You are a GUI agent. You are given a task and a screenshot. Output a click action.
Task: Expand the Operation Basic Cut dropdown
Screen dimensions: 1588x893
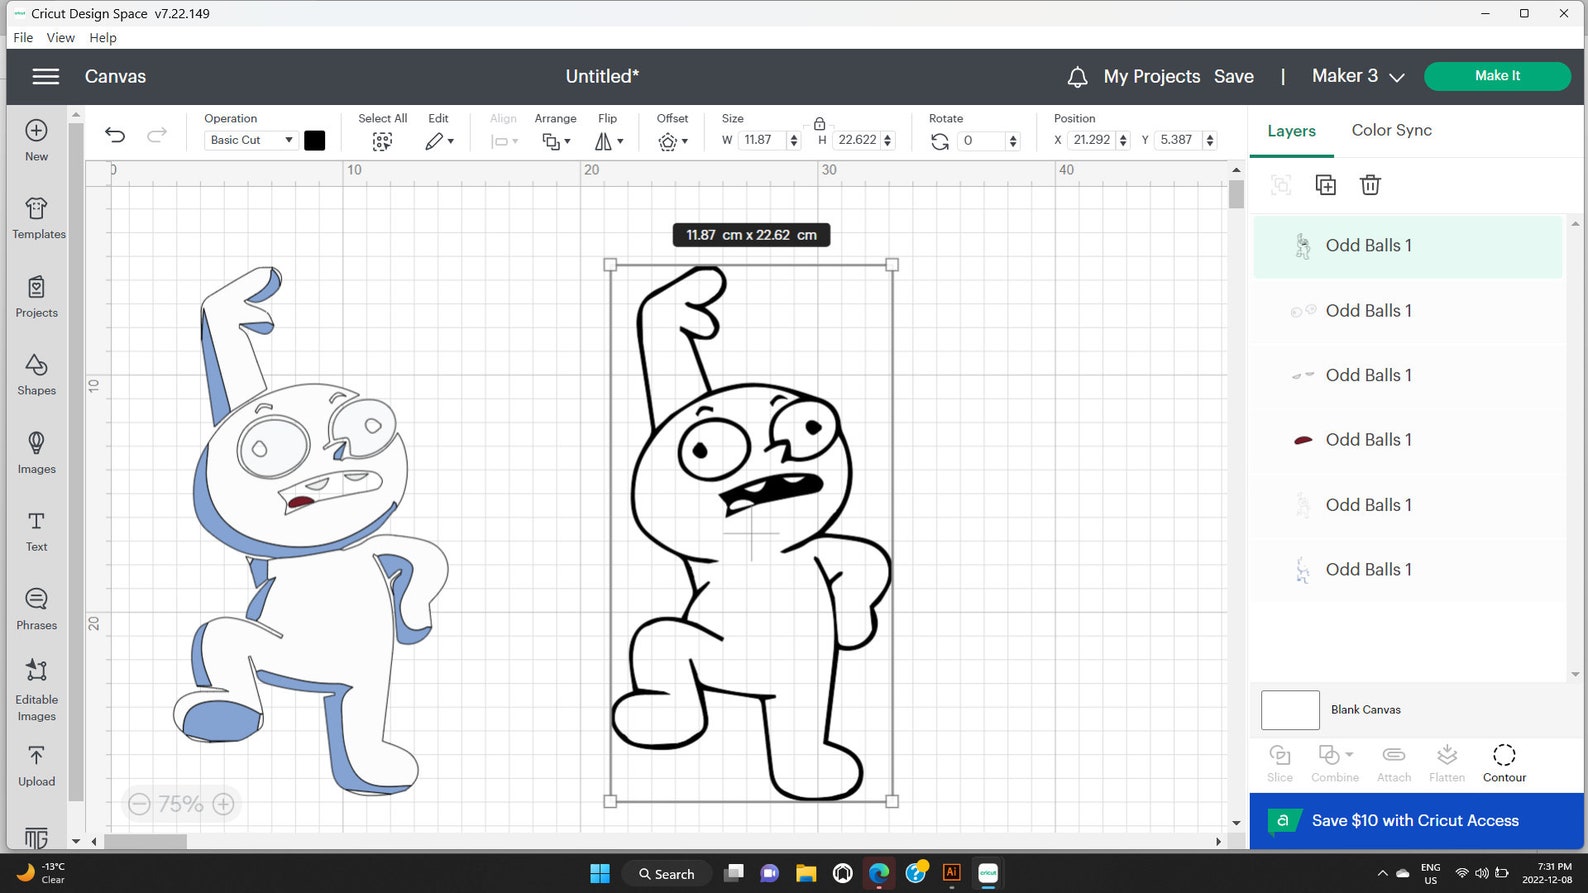(x=251, y=140)
